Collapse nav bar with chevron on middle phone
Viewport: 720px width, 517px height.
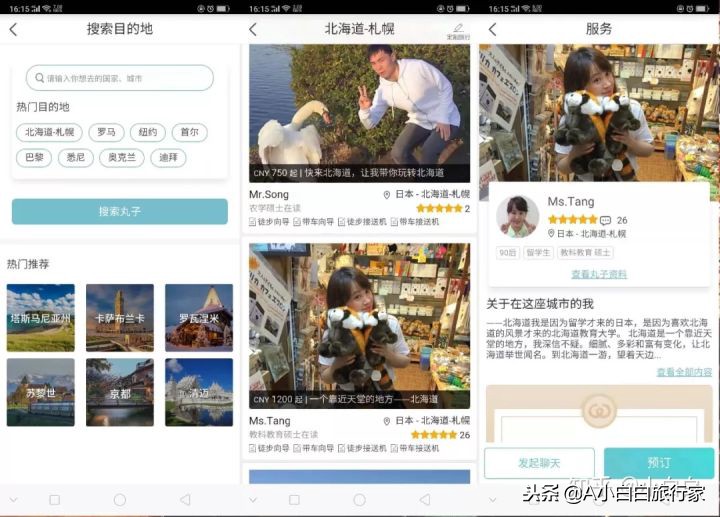tap(253, 500)
